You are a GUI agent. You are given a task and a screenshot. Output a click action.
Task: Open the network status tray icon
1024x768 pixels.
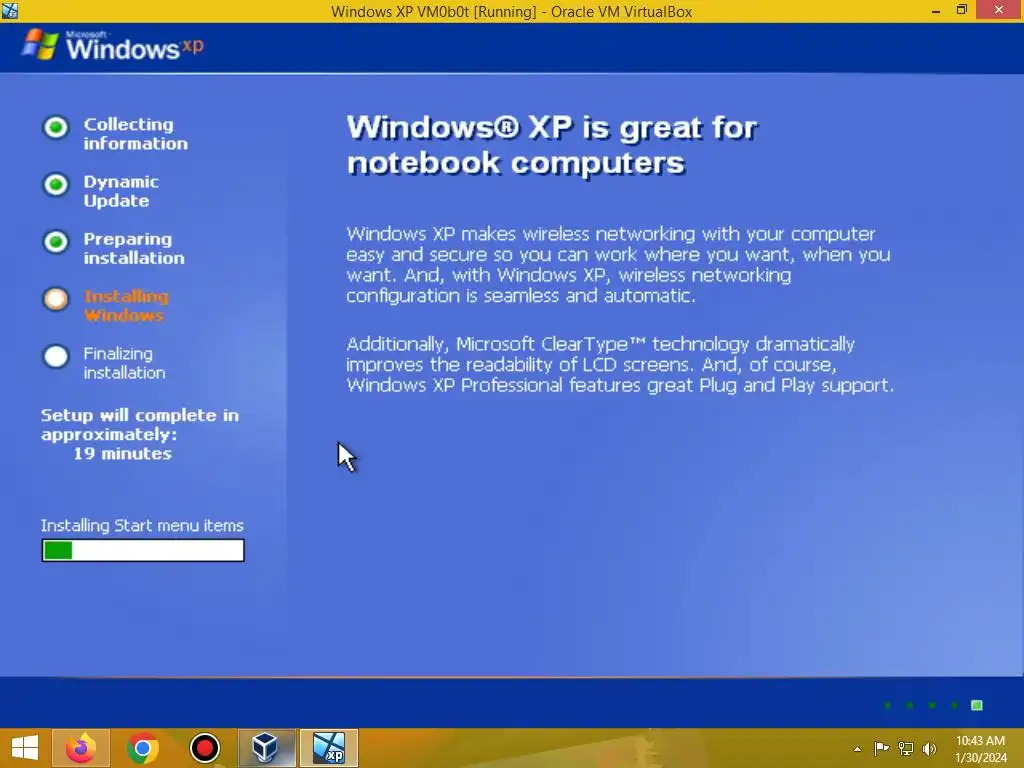pos(905,749)
